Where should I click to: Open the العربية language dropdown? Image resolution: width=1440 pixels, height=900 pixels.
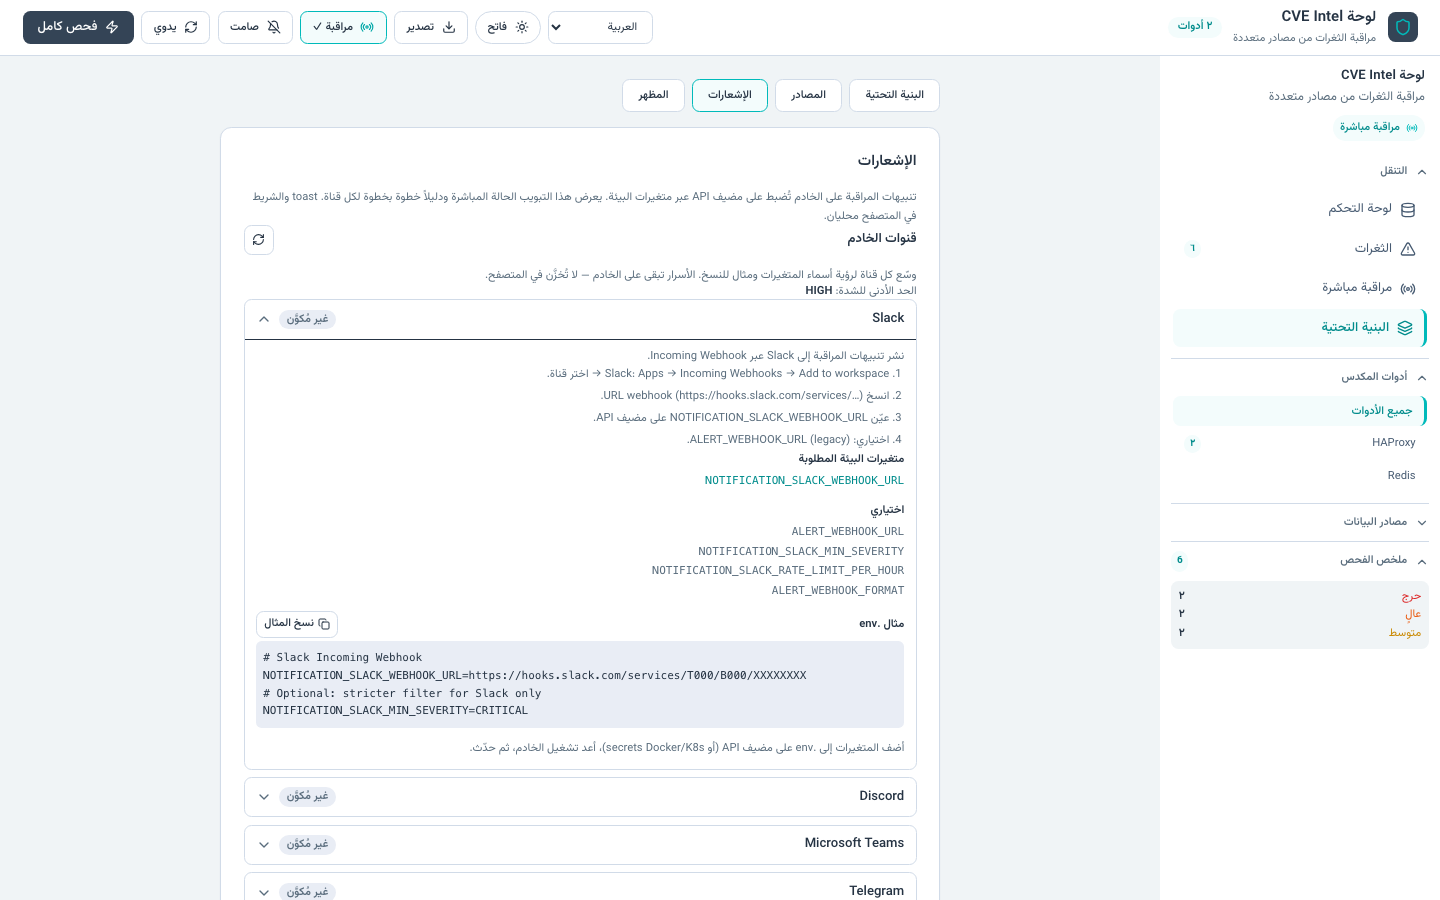pos(600,27)
